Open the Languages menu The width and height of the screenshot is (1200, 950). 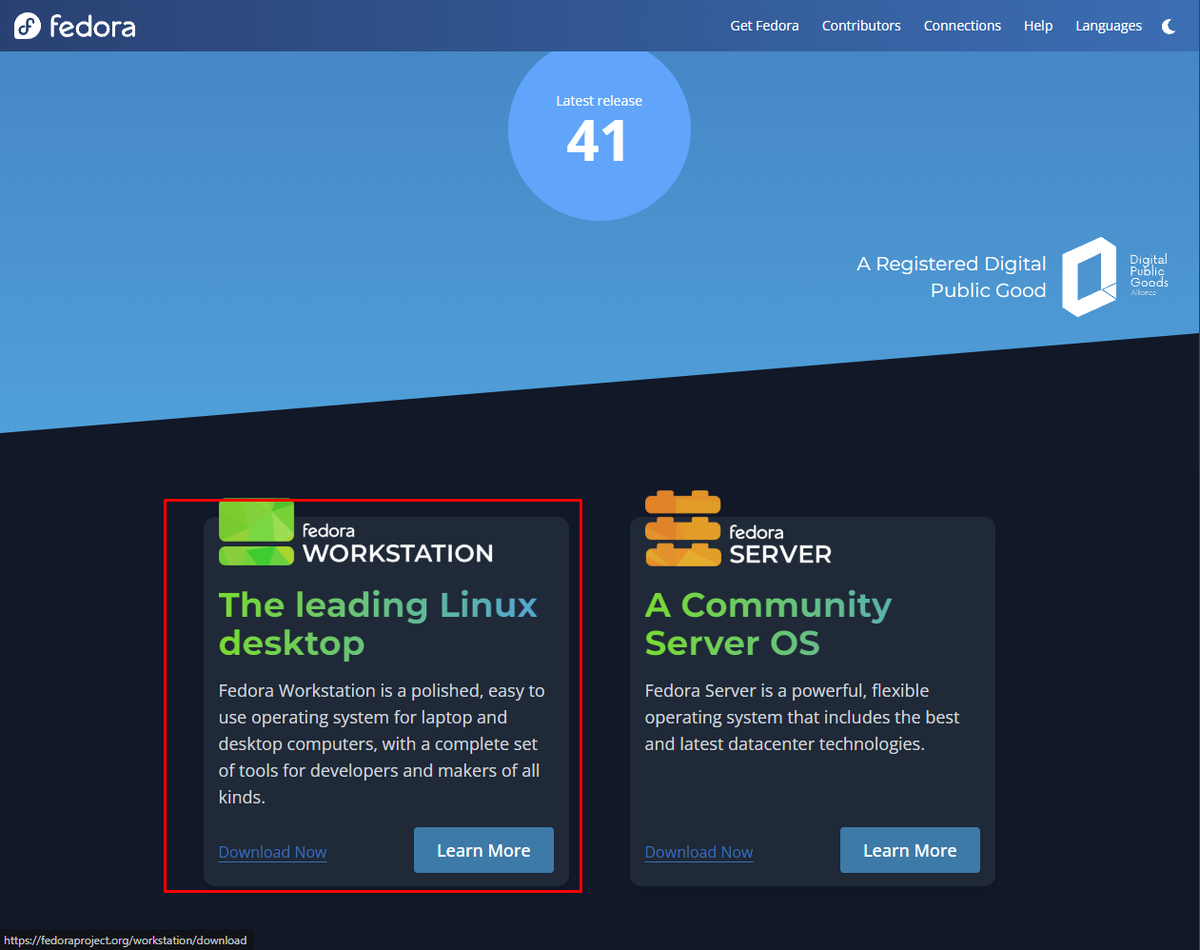pyautogui.click(x=1108, y=26)
